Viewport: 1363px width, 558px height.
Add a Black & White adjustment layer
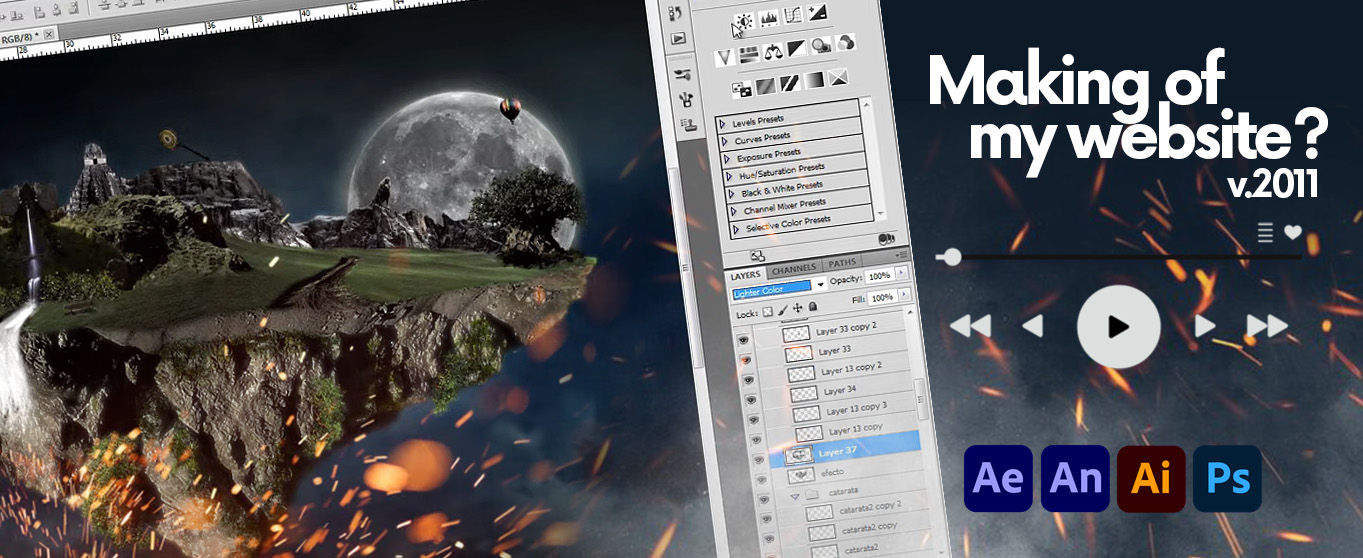coord(797,48)
